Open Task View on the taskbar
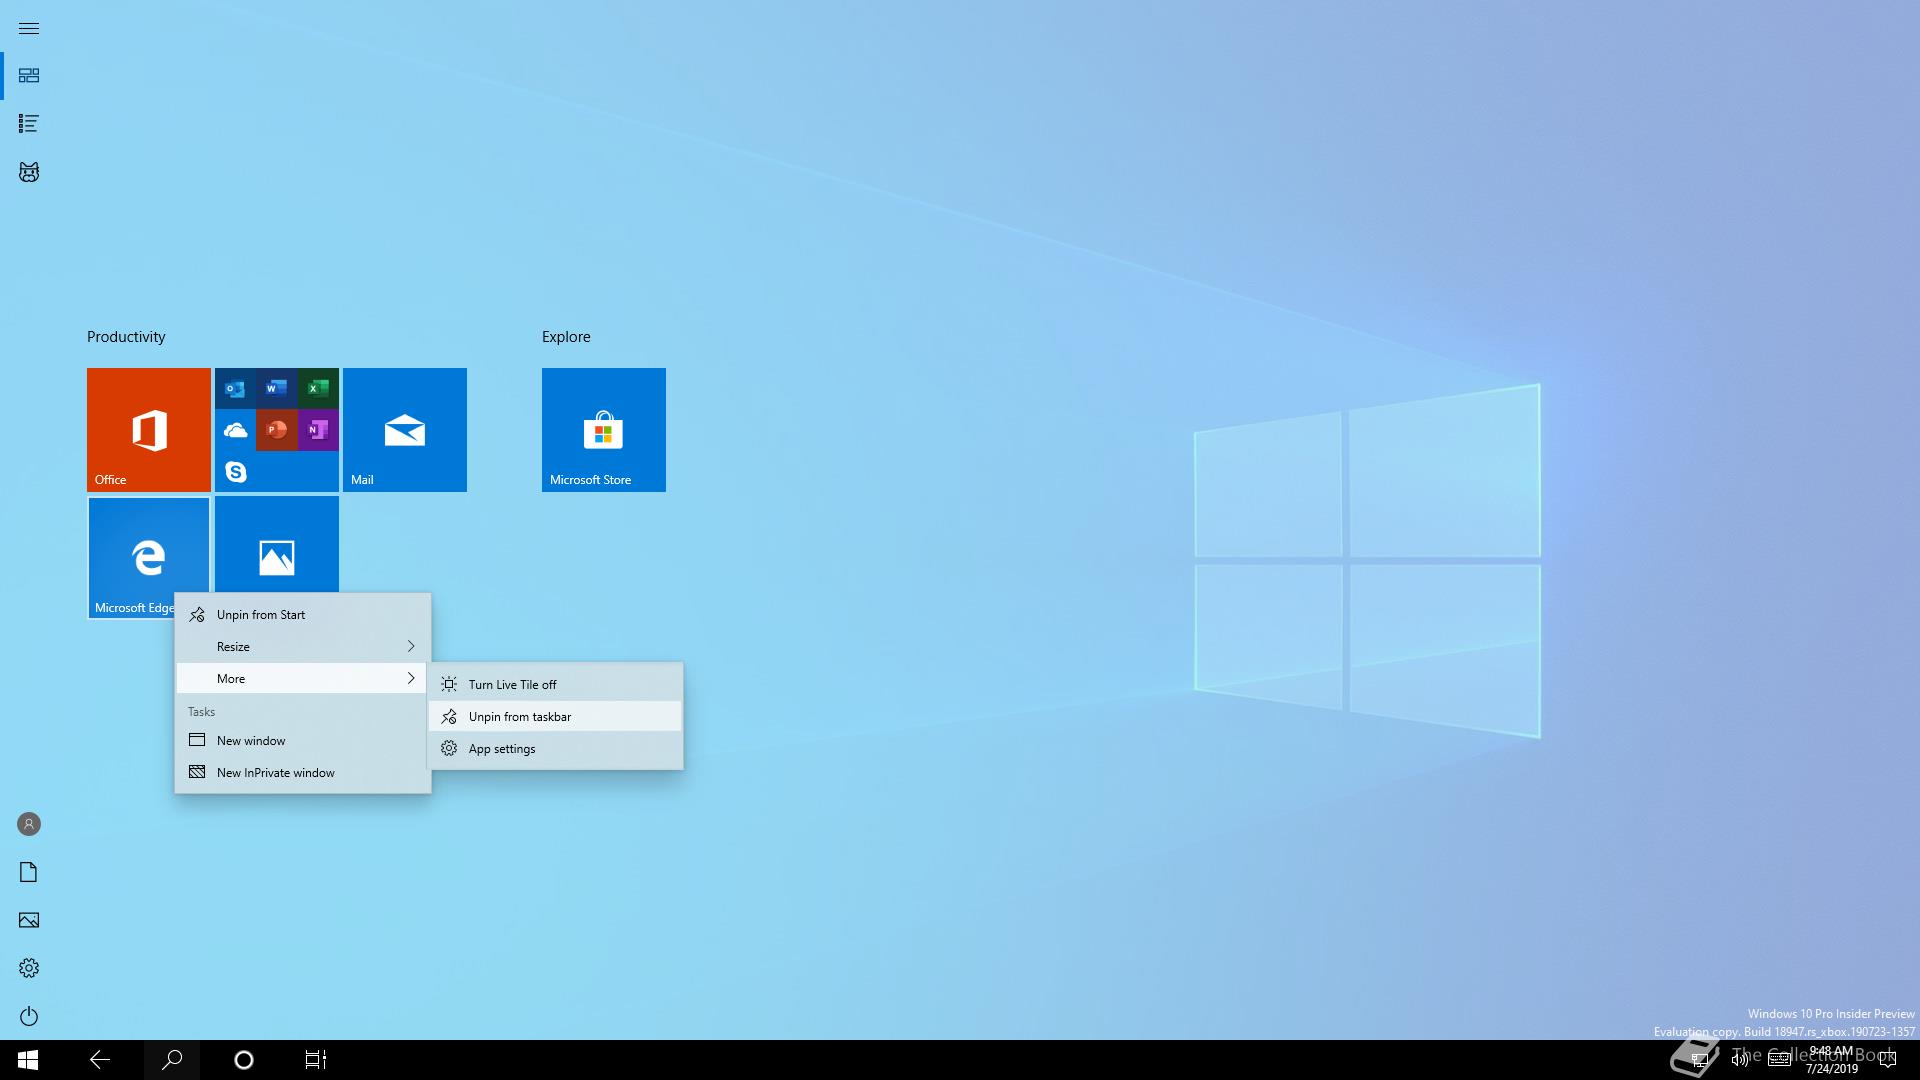This screenshot has width=1920, height=1080. pyautogui.click(x=316, y=1060)
